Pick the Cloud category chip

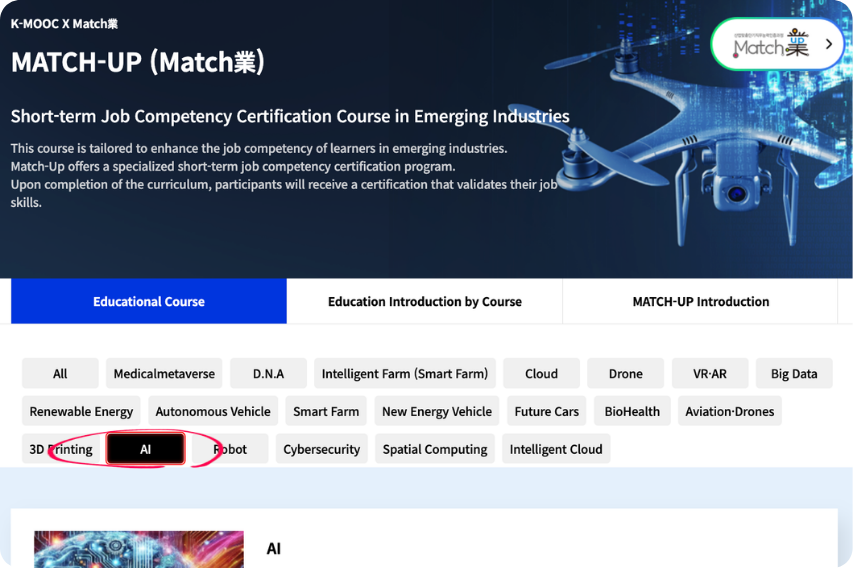tap(541, 374)
